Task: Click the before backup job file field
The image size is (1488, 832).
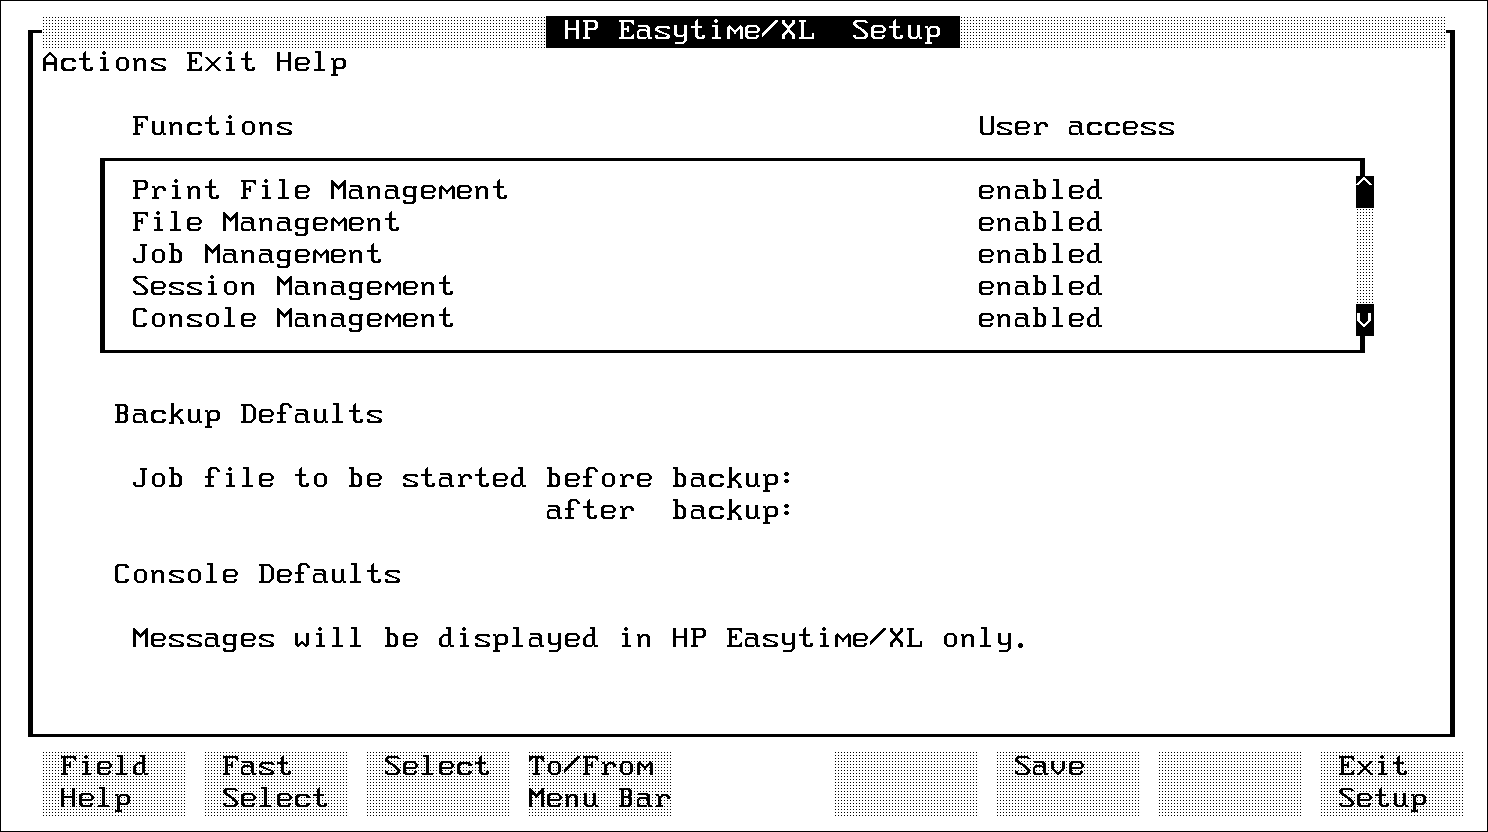Action: [x=900, y=479]
